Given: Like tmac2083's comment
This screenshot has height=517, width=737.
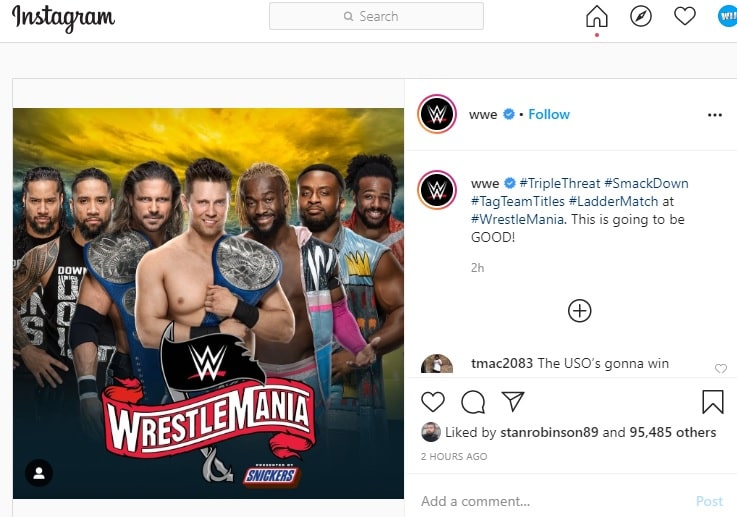Looking at the screenshot, I should 720,369.
